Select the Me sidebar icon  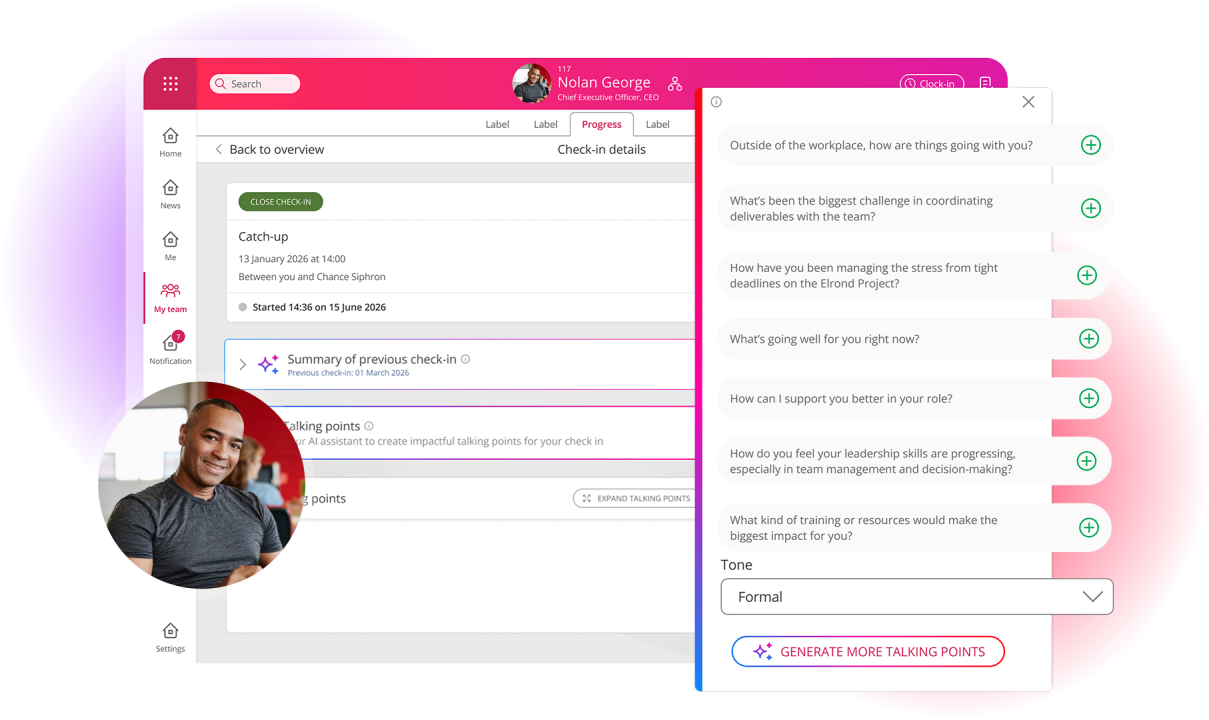click(170, 240)
